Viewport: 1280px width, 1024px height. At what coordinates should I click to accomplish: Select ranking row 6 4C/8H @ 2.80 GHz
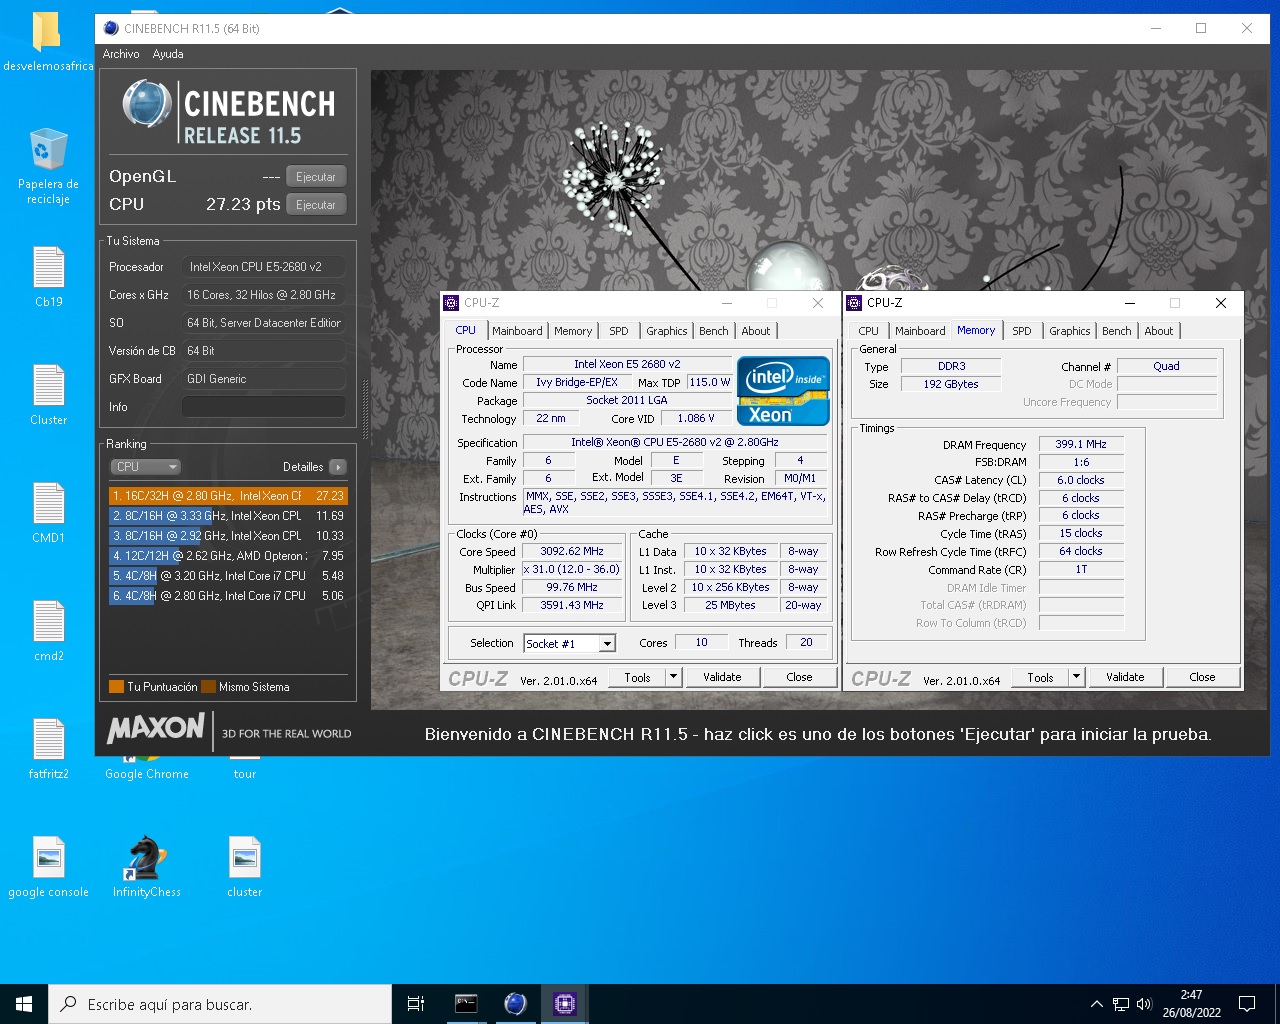click(x=228, y=596)
